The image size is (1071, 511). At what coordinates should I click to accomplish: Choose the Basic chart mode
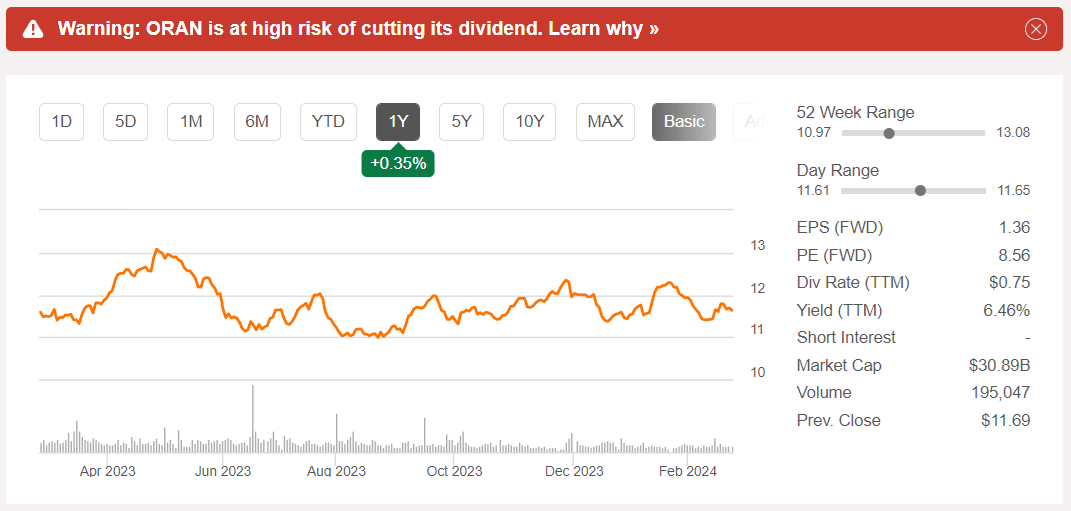(x=684, y=122)
